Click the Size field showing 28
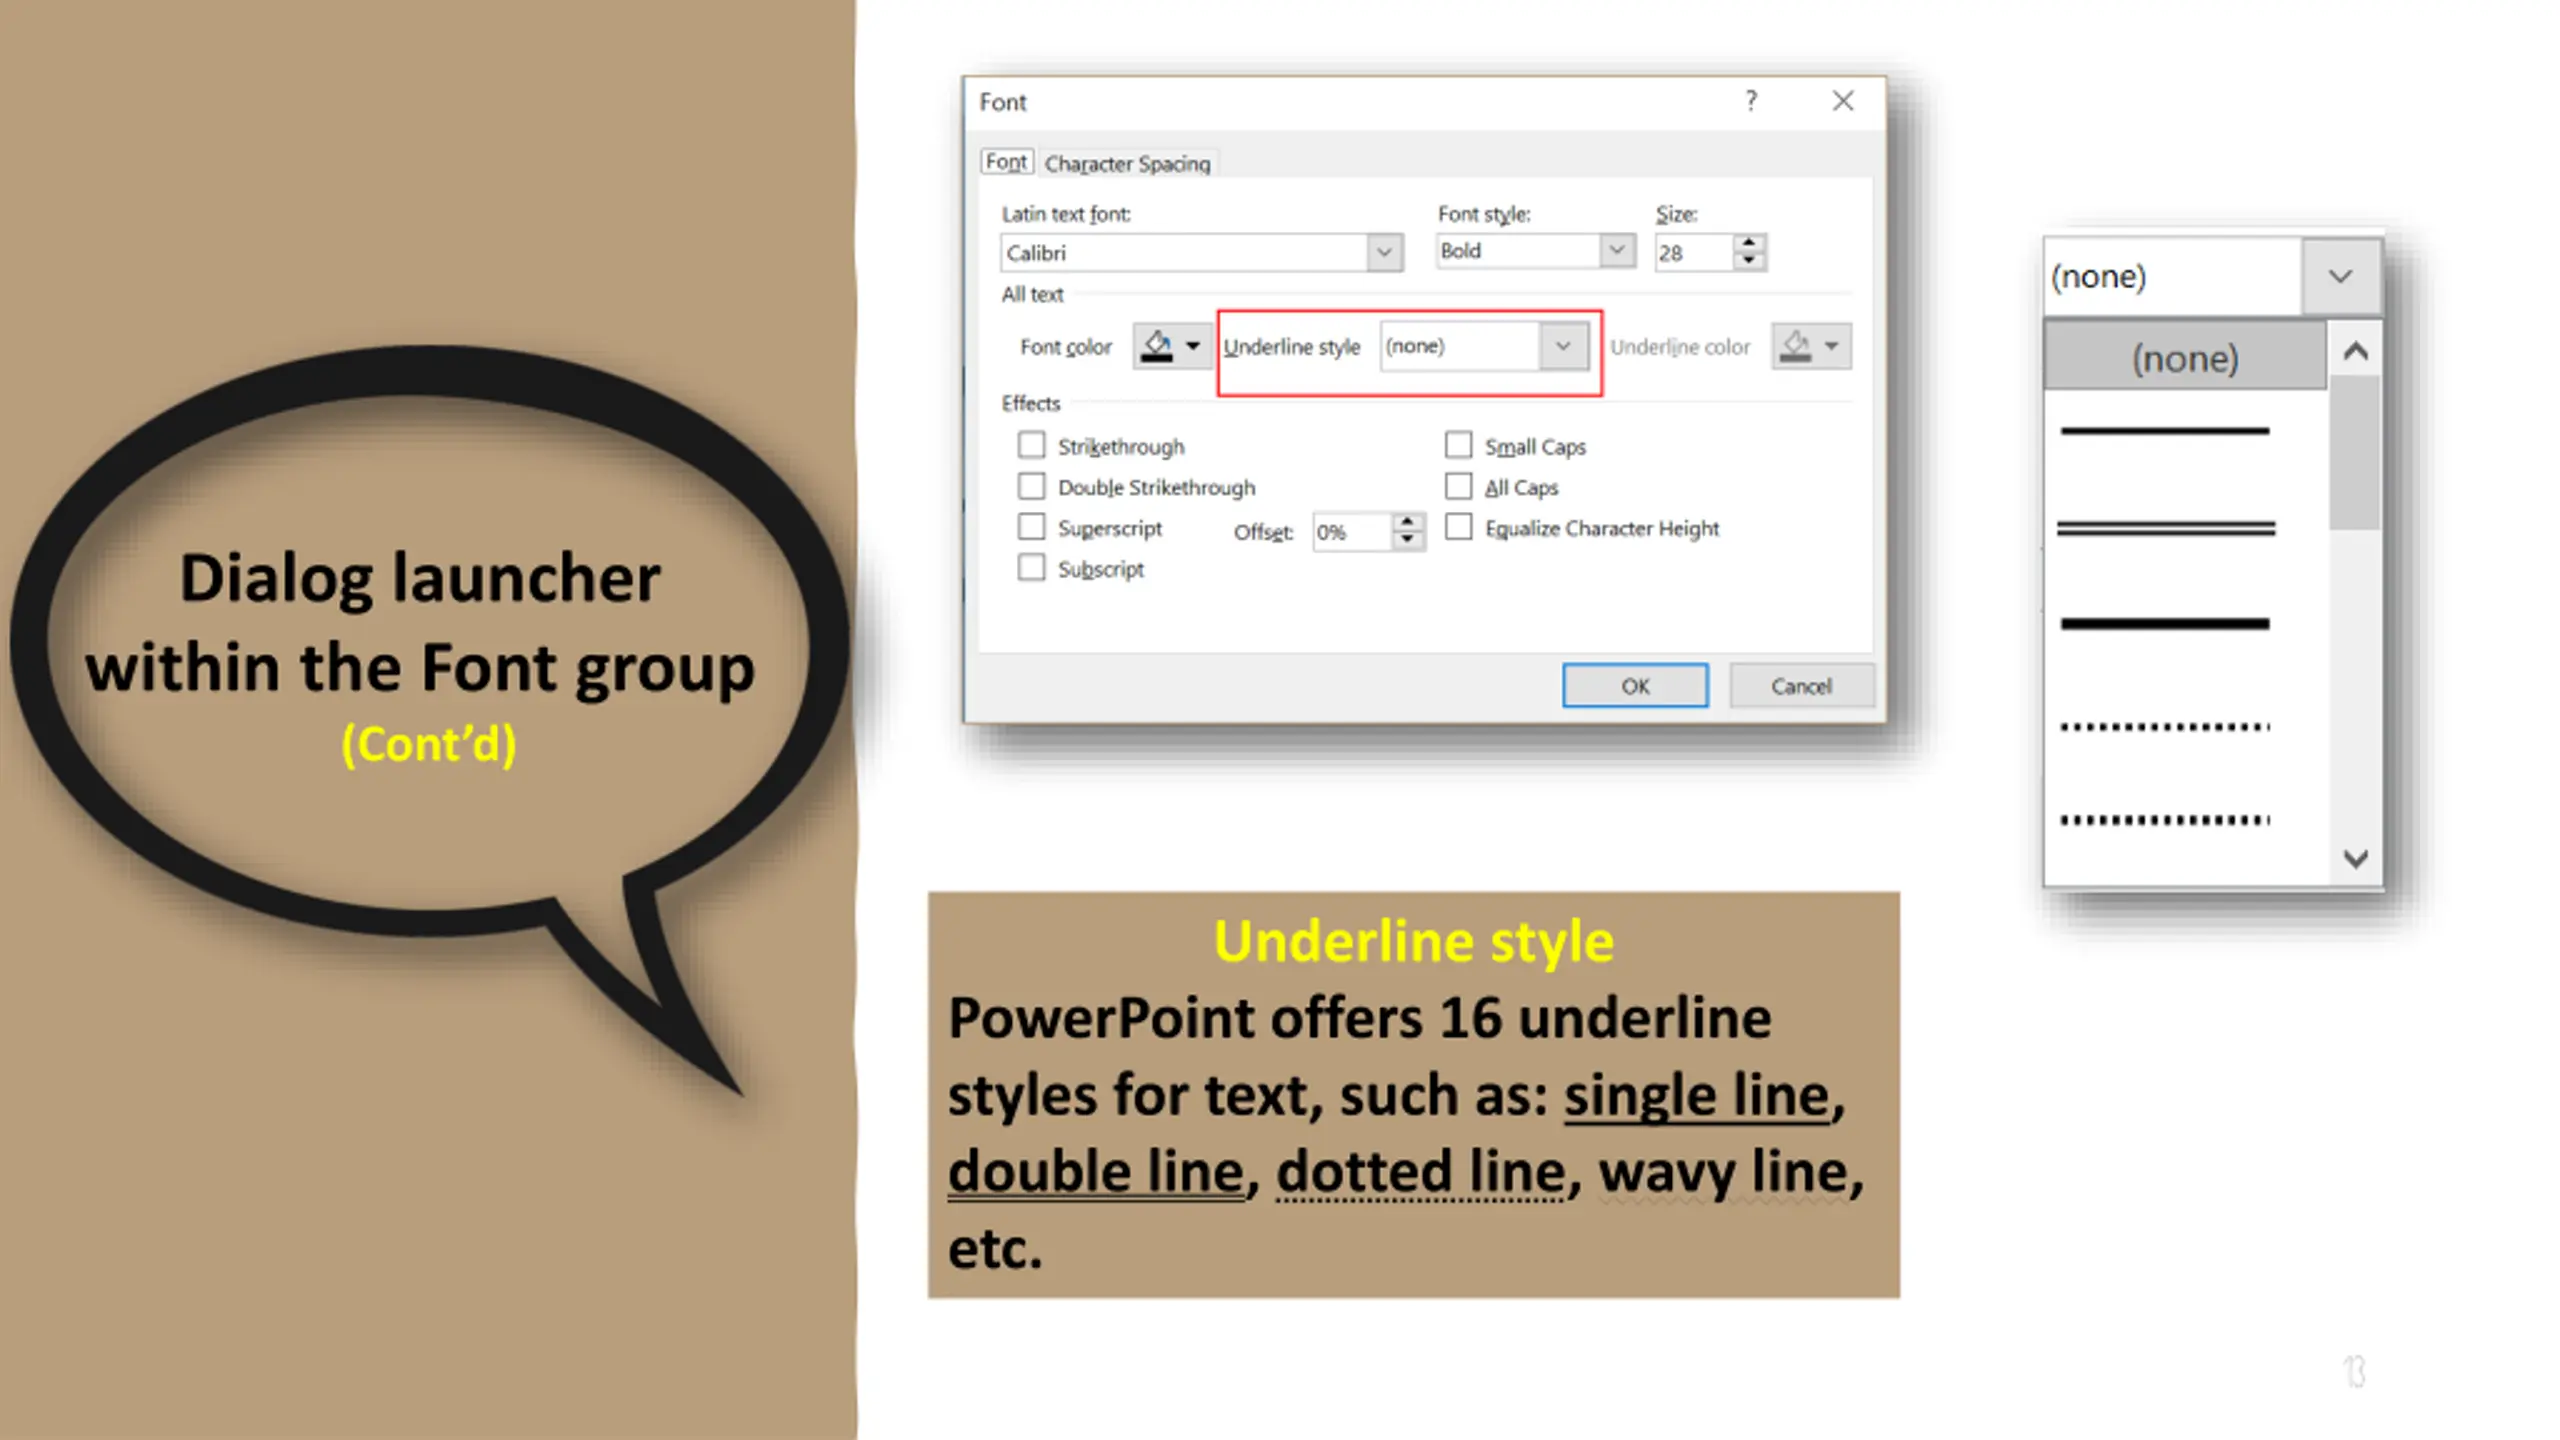This screenshot has height=1440, width=2560. (1693, 252)
